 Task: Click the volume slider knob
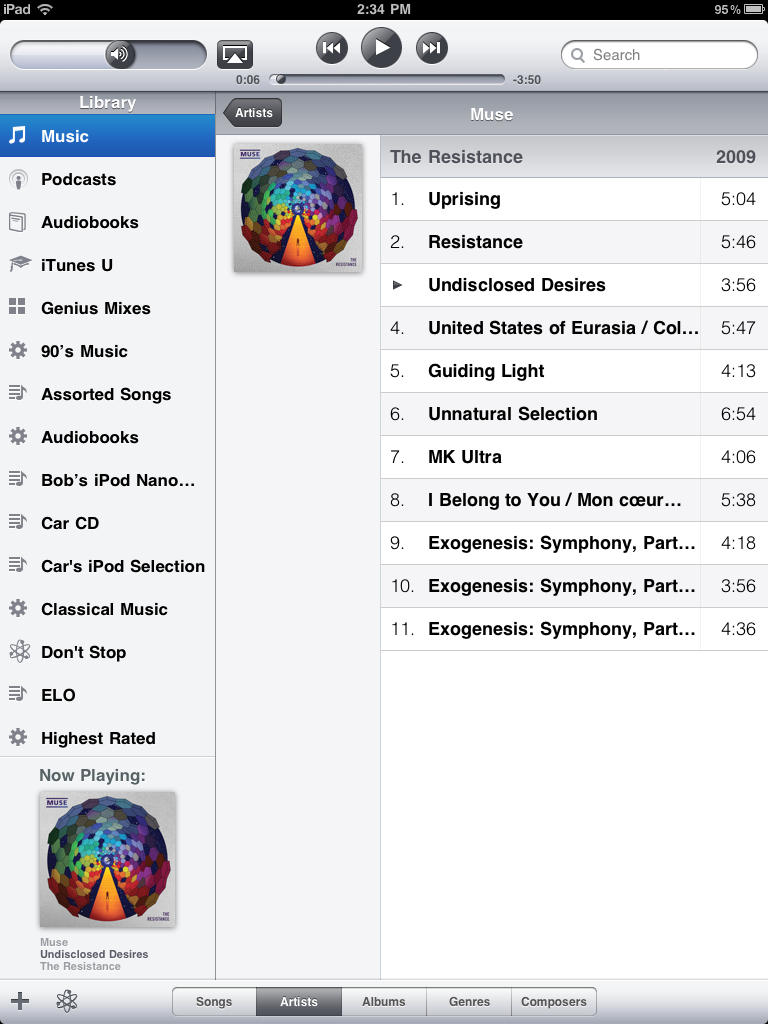[120, 54]
